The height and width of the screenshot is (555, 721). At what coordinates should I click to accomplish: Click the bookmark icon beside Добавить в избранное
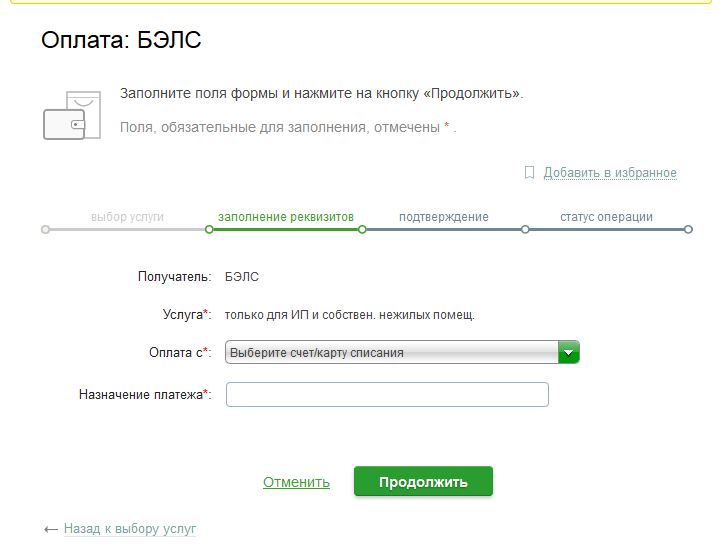tap(529, 173)
